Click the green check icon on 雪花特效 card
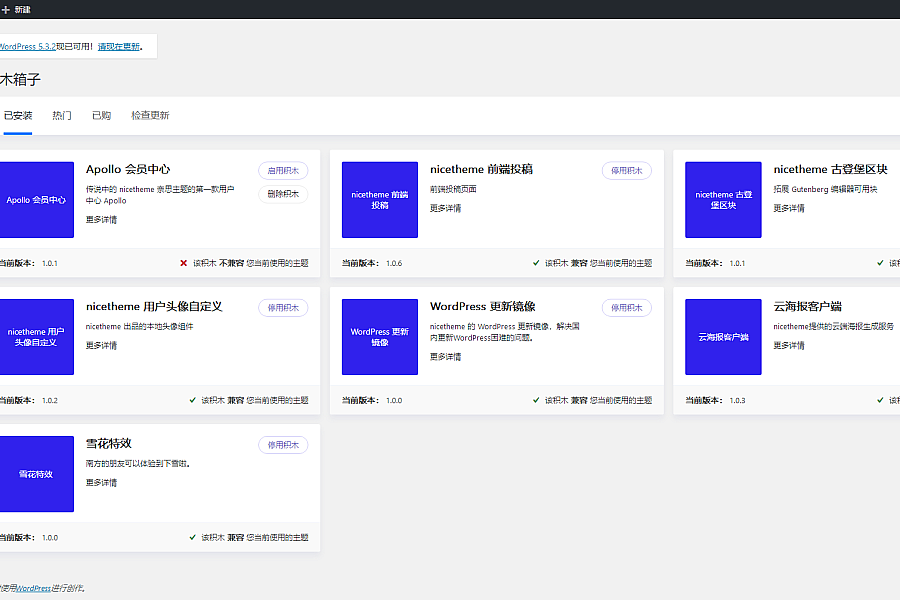Screen dimensions: 900x600 (x=193, y=537)
